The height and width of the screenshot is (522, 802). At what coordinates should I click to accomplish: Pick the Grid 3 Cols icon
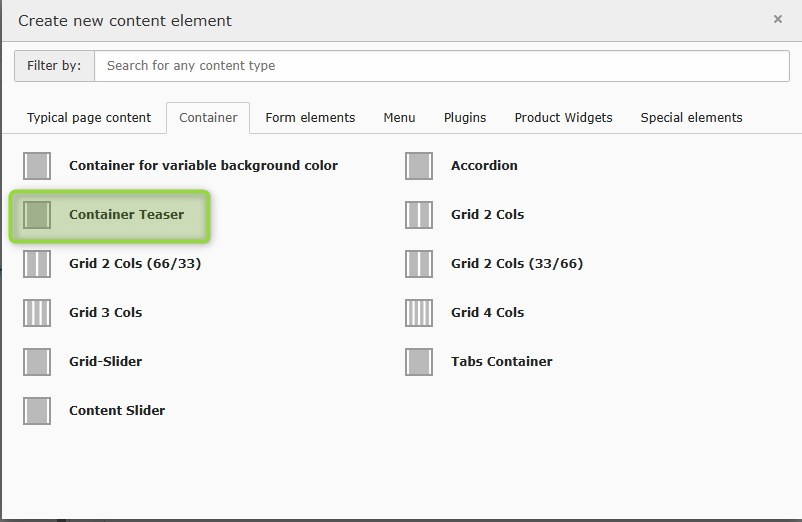37,313
